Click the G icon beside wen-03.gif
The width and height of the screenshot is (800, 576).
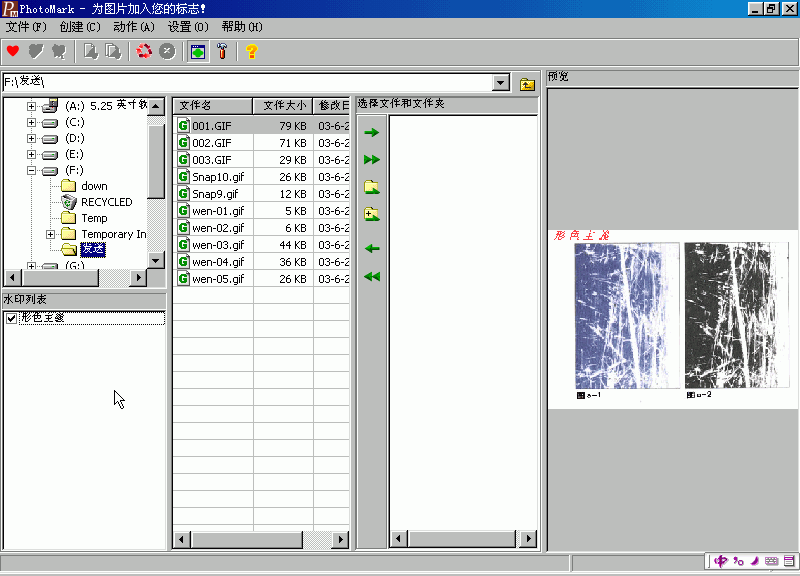pos(184,245)
